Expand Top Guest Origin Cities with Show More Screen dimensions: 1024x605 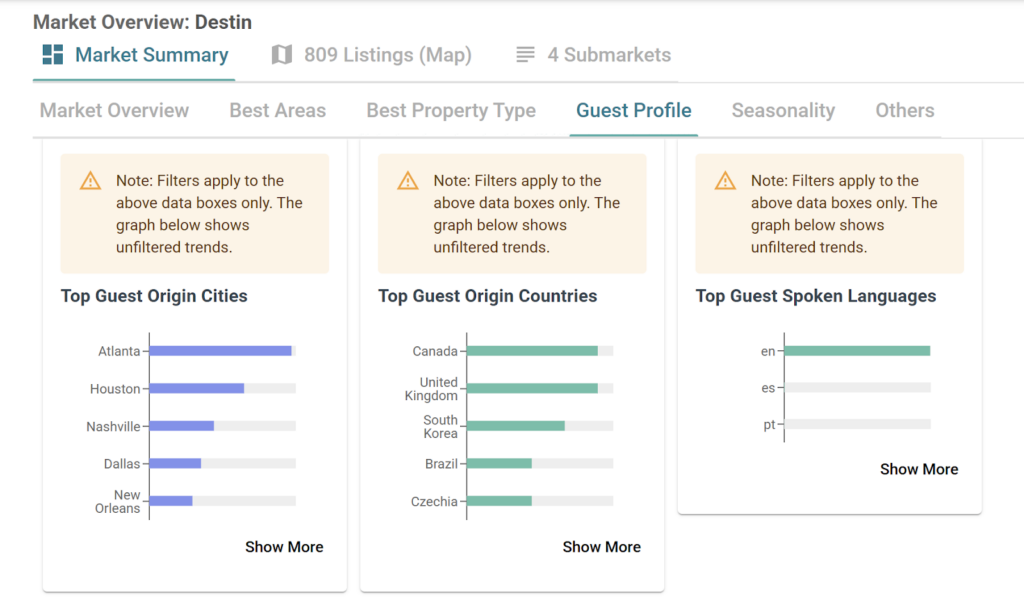click(284, 547)
